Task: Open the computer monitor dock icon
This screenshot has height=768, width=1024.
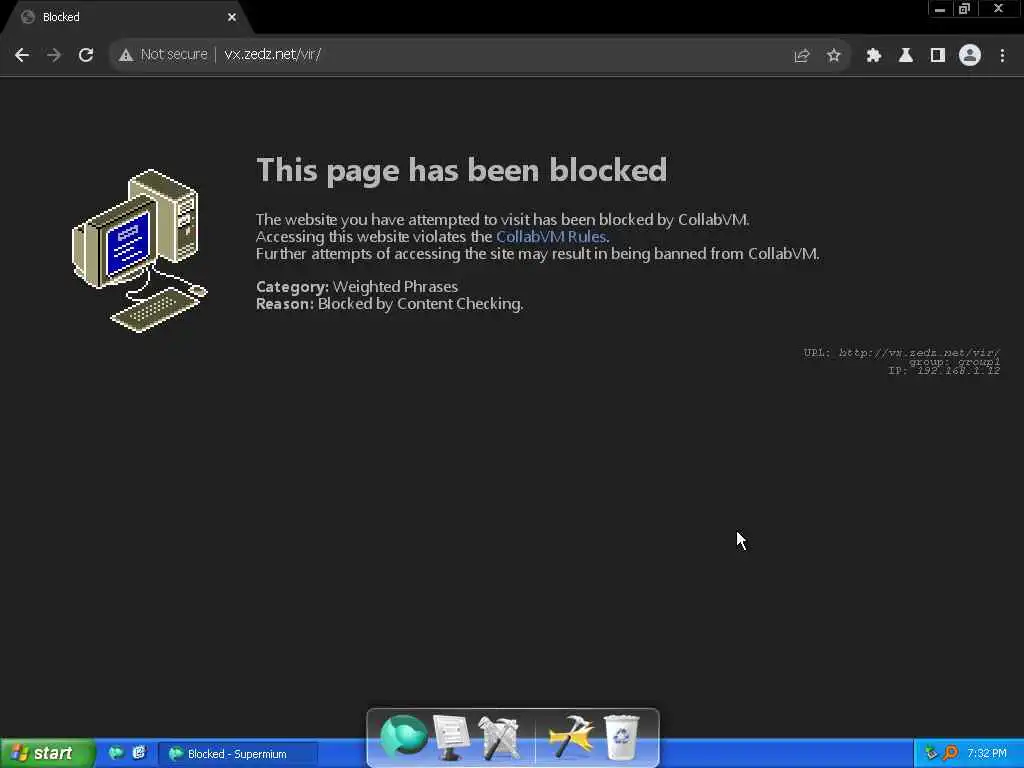Action: pos(451,737)
